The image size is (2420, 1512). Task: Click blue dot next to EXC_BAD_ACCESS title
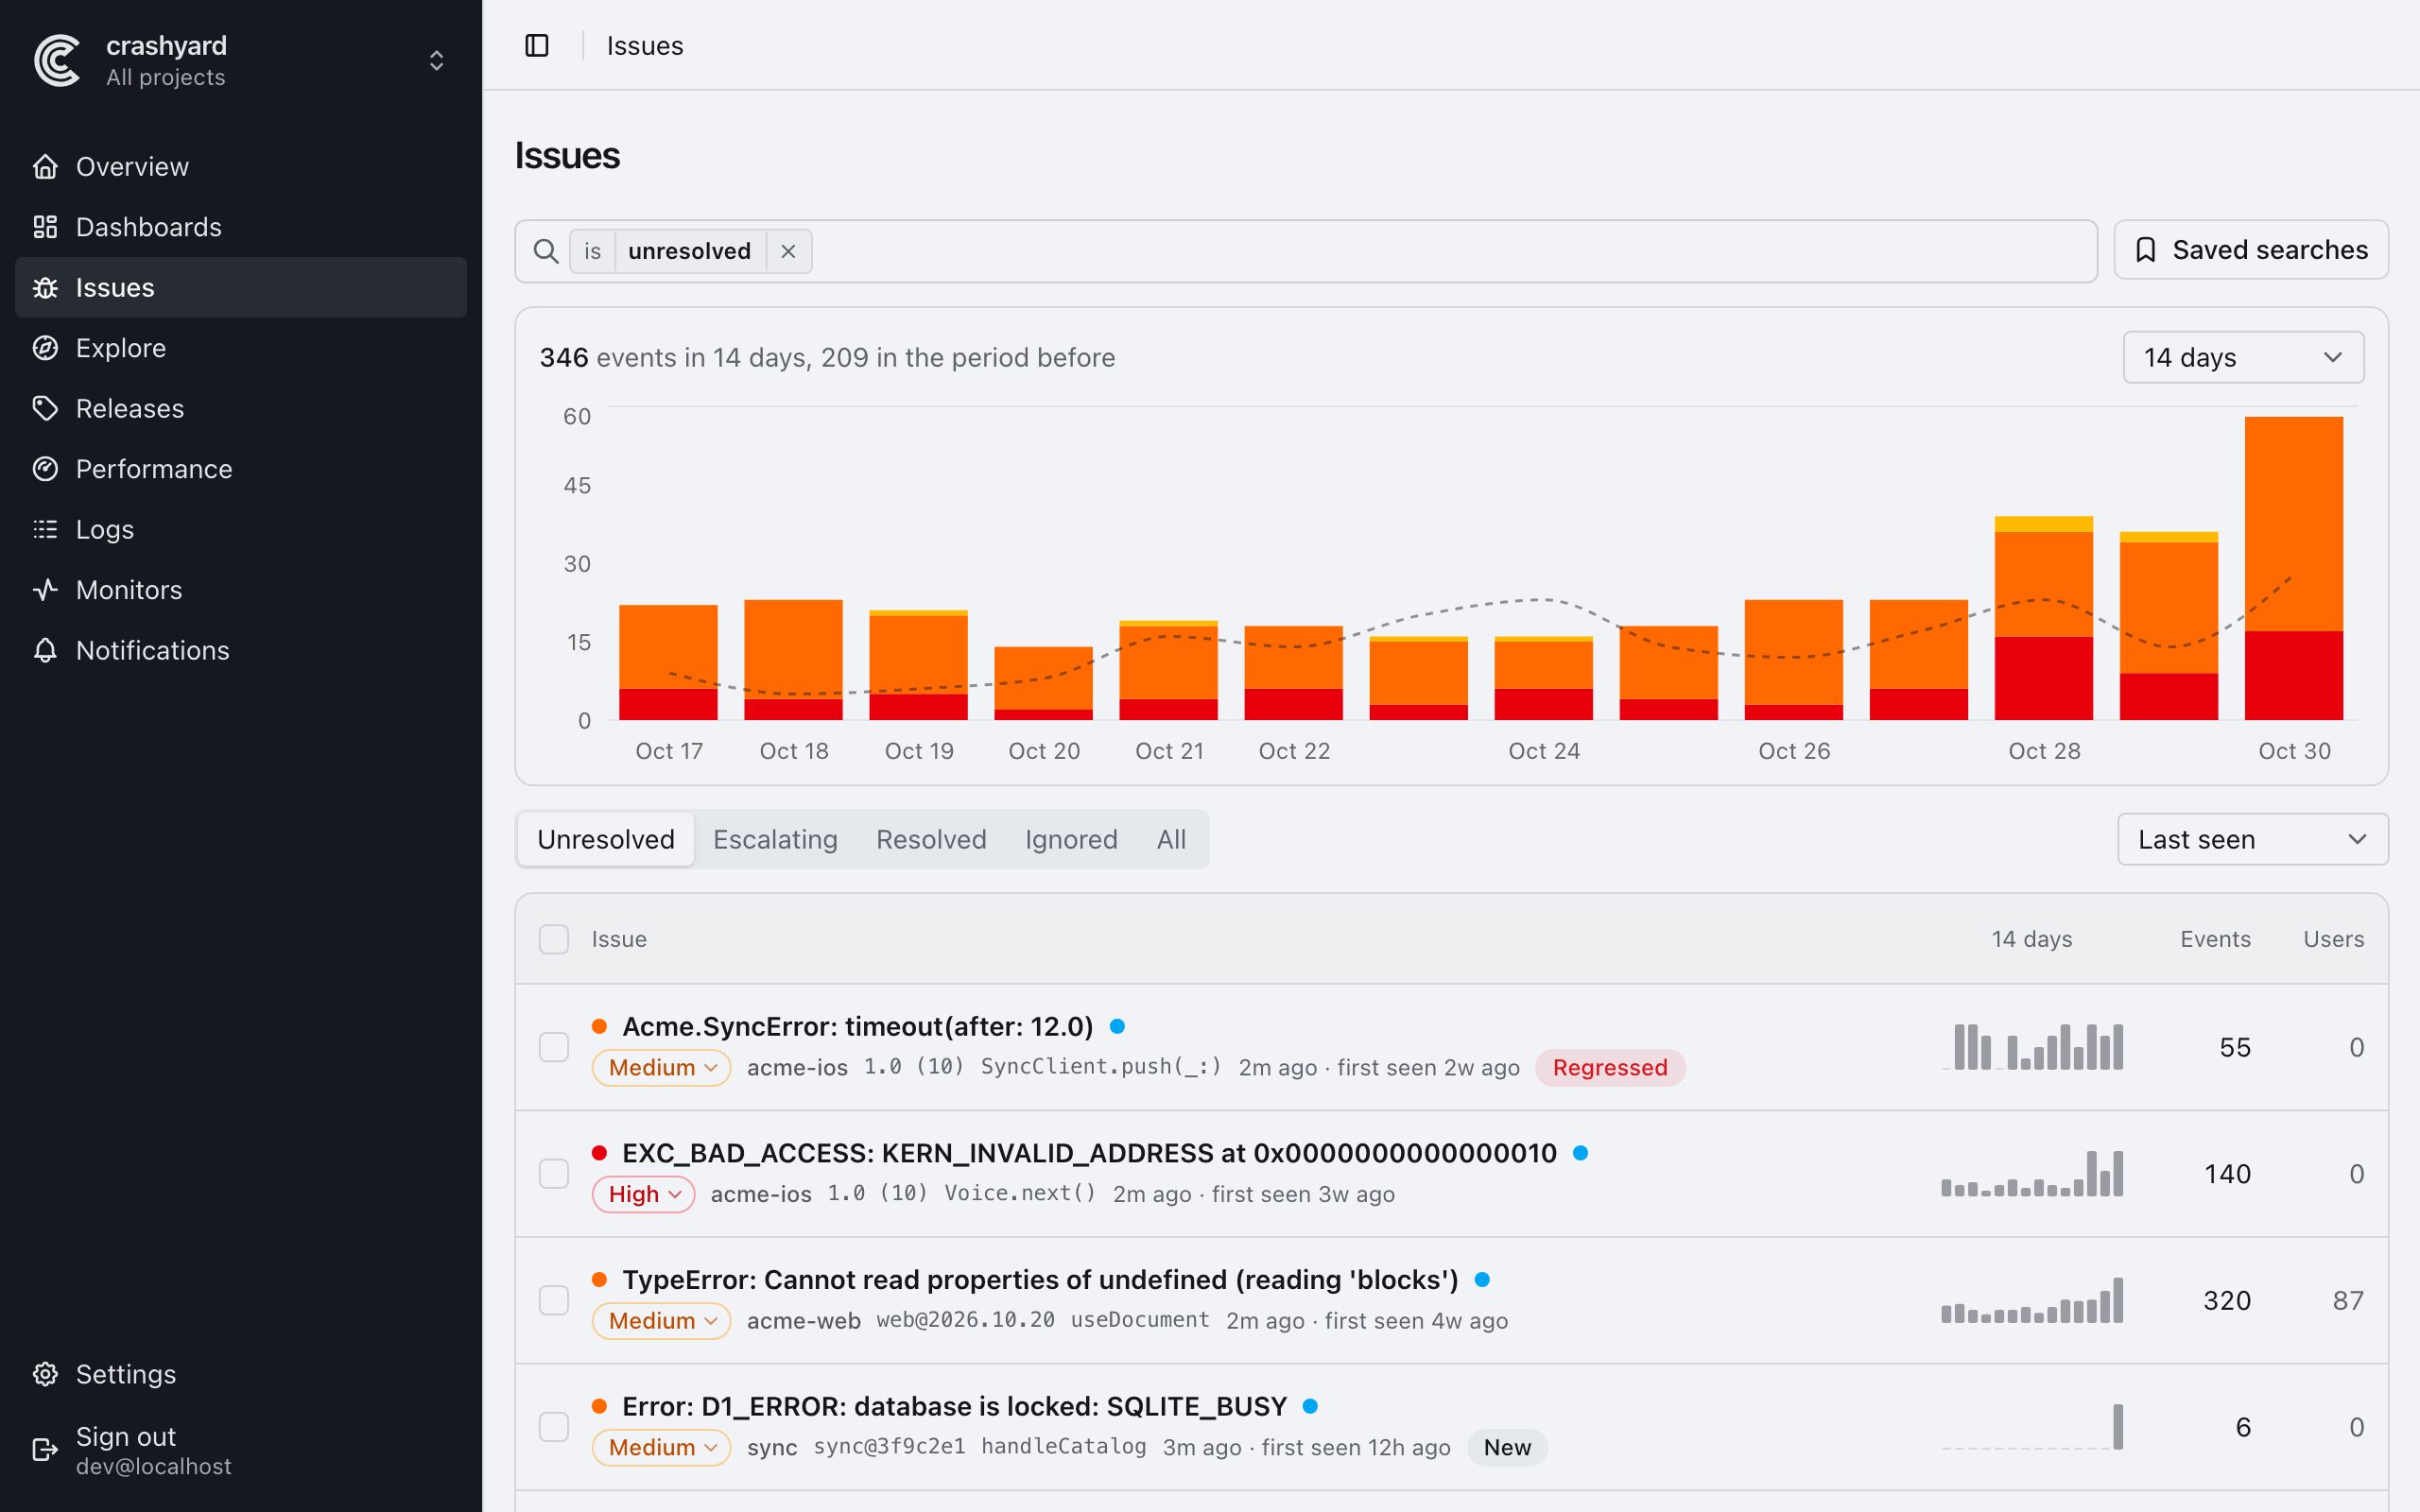tap(1581, 1153)
